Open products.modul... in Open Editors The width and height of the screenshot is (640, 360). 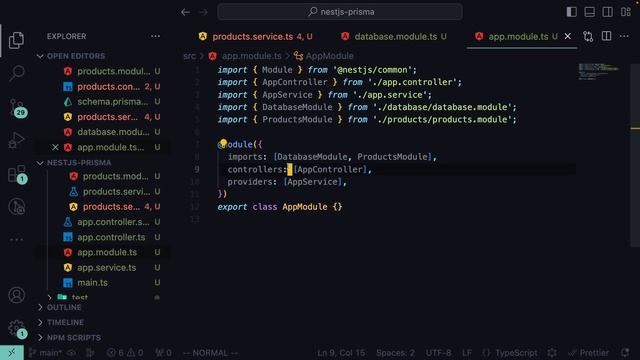click(113, 71)
